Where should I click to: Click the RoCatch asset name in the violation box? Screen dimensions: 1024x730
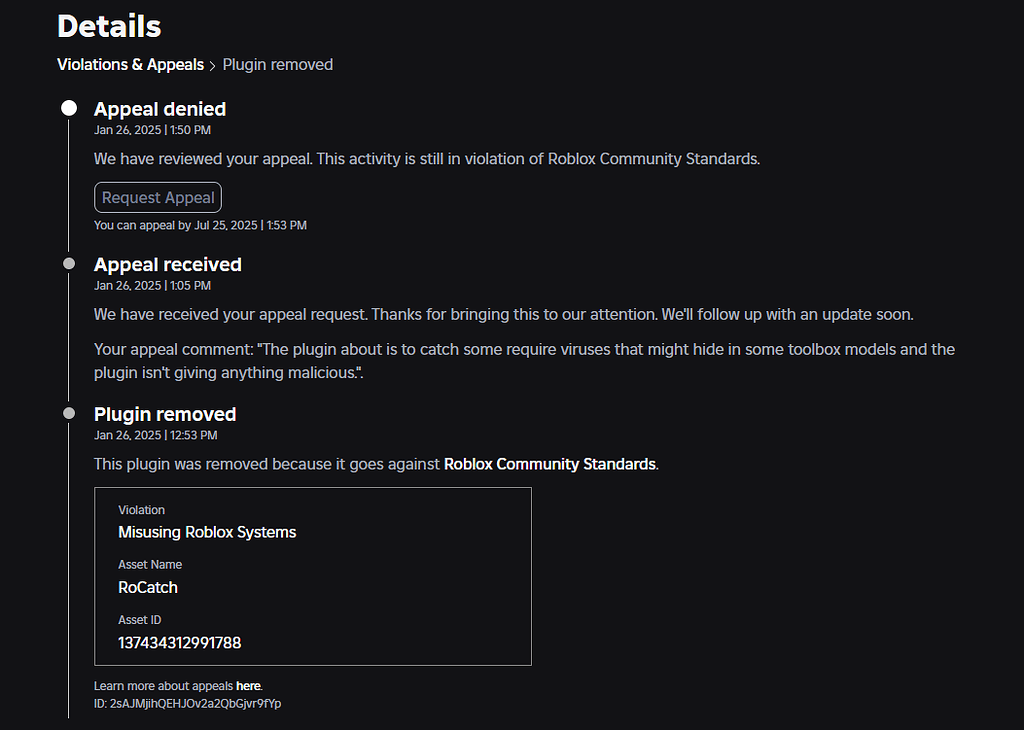(x=147, y=587)
